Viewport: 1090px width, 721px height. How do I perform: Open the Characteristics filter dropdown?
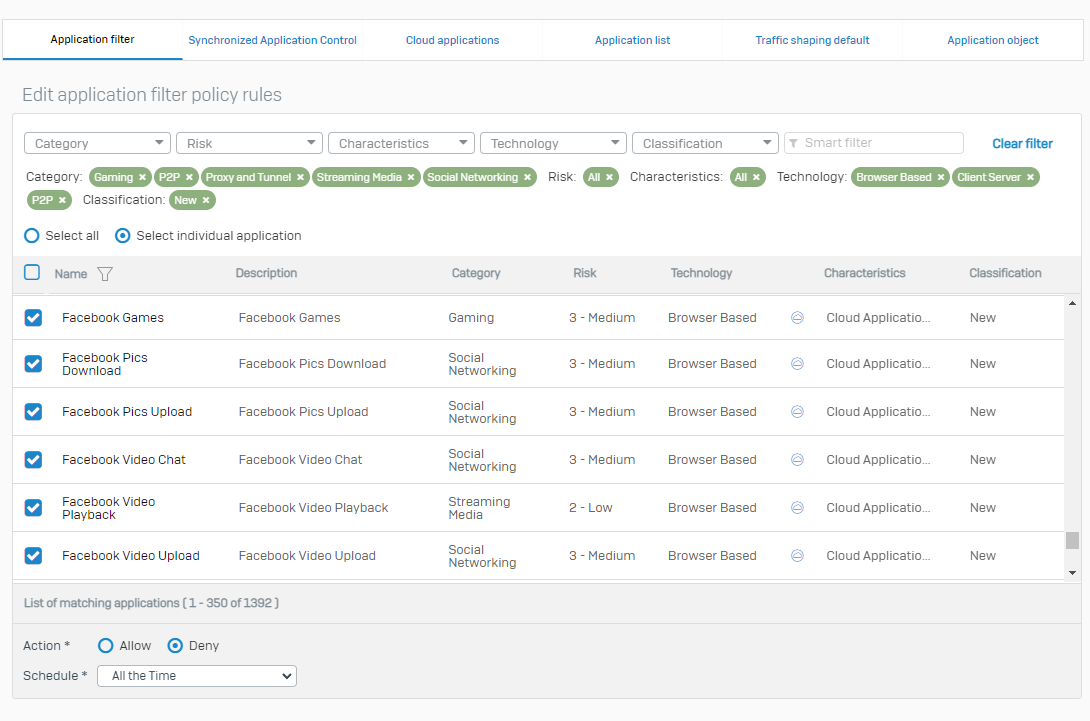point(401,143)
